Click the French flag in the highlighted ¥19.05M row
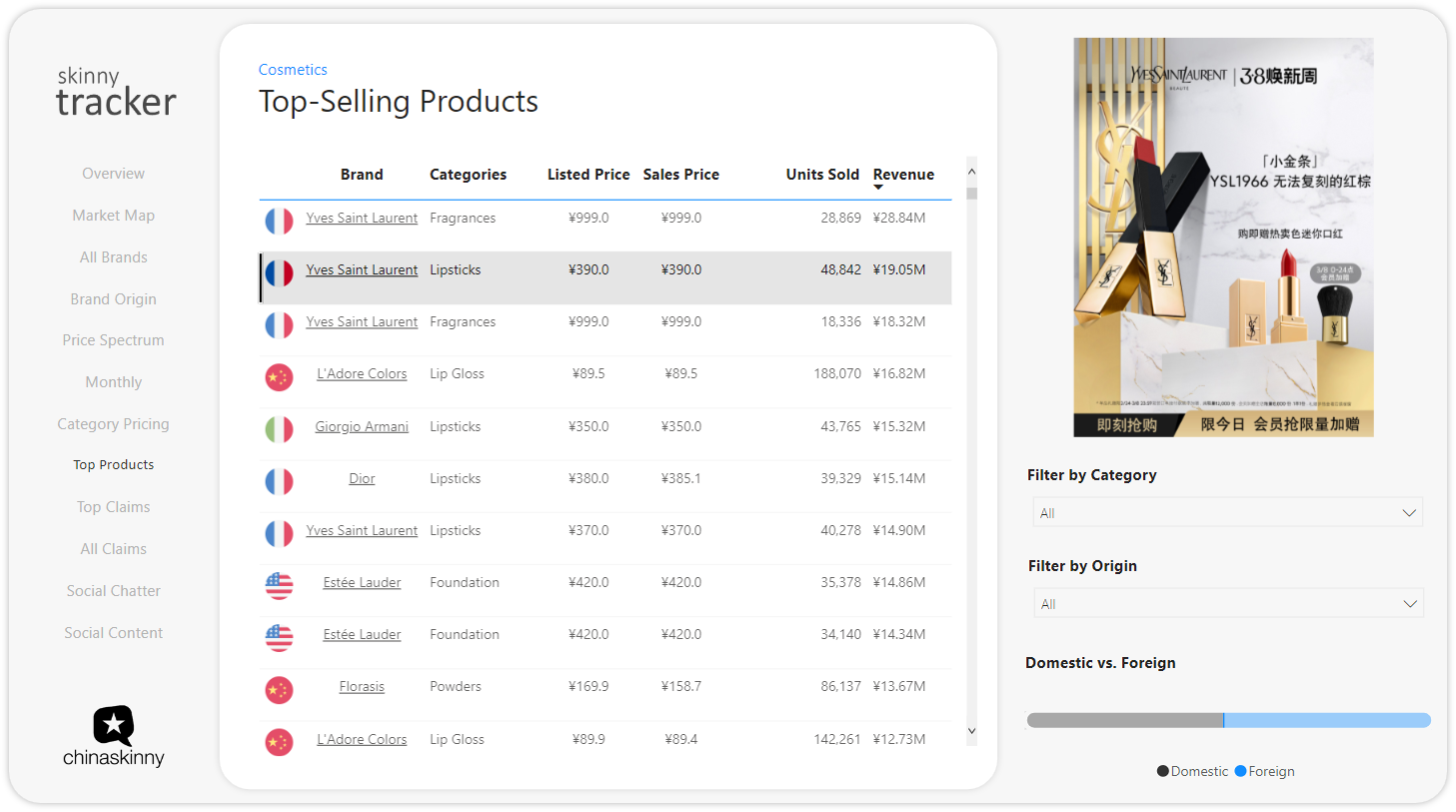This screenshot has width=1456, height=812. coord(279,273)
